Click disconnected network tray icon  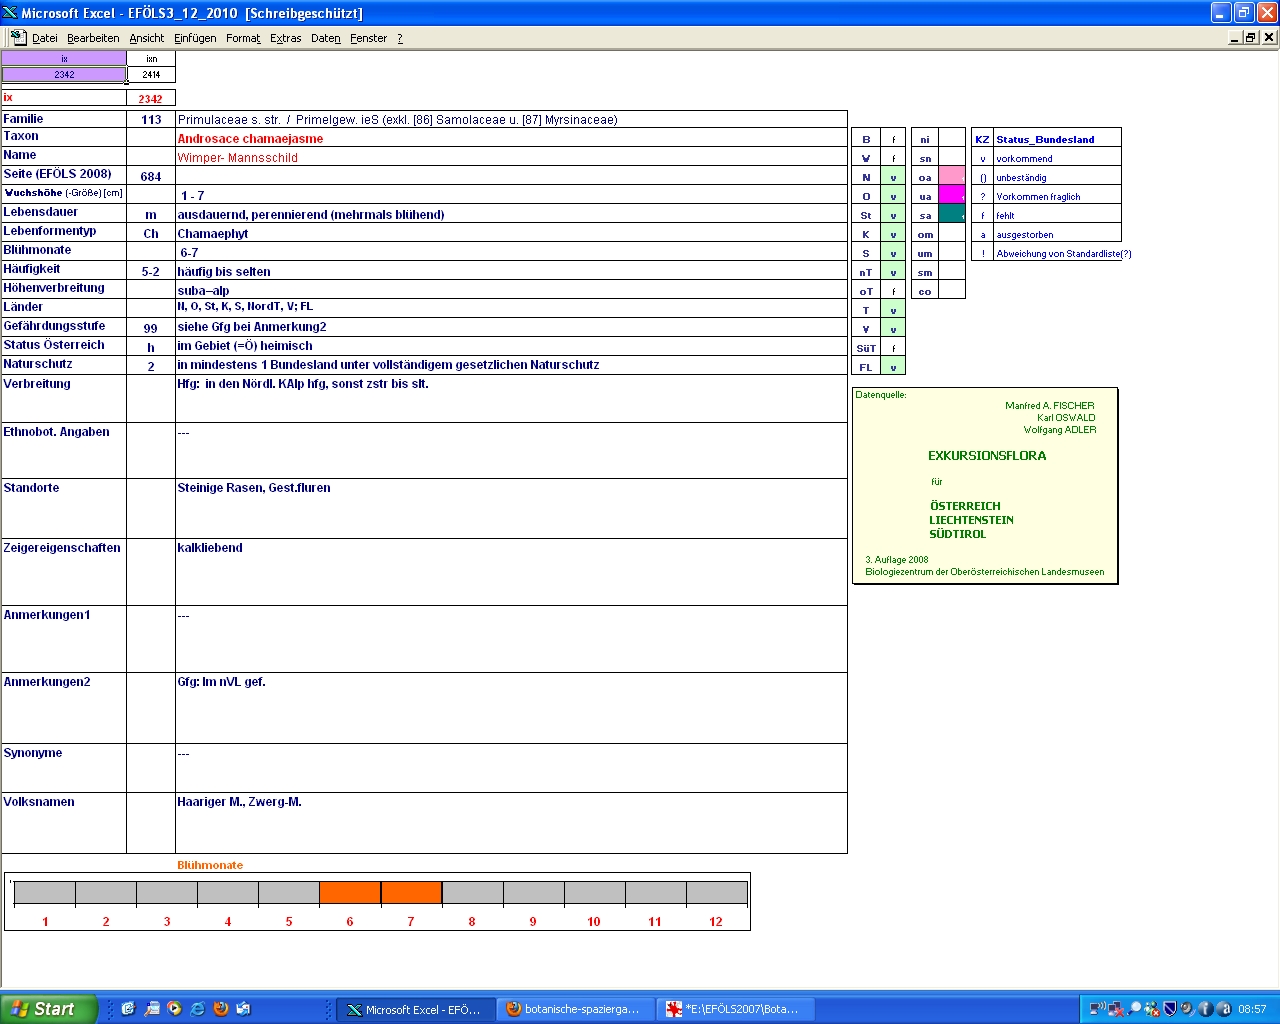[1116, 1009]
